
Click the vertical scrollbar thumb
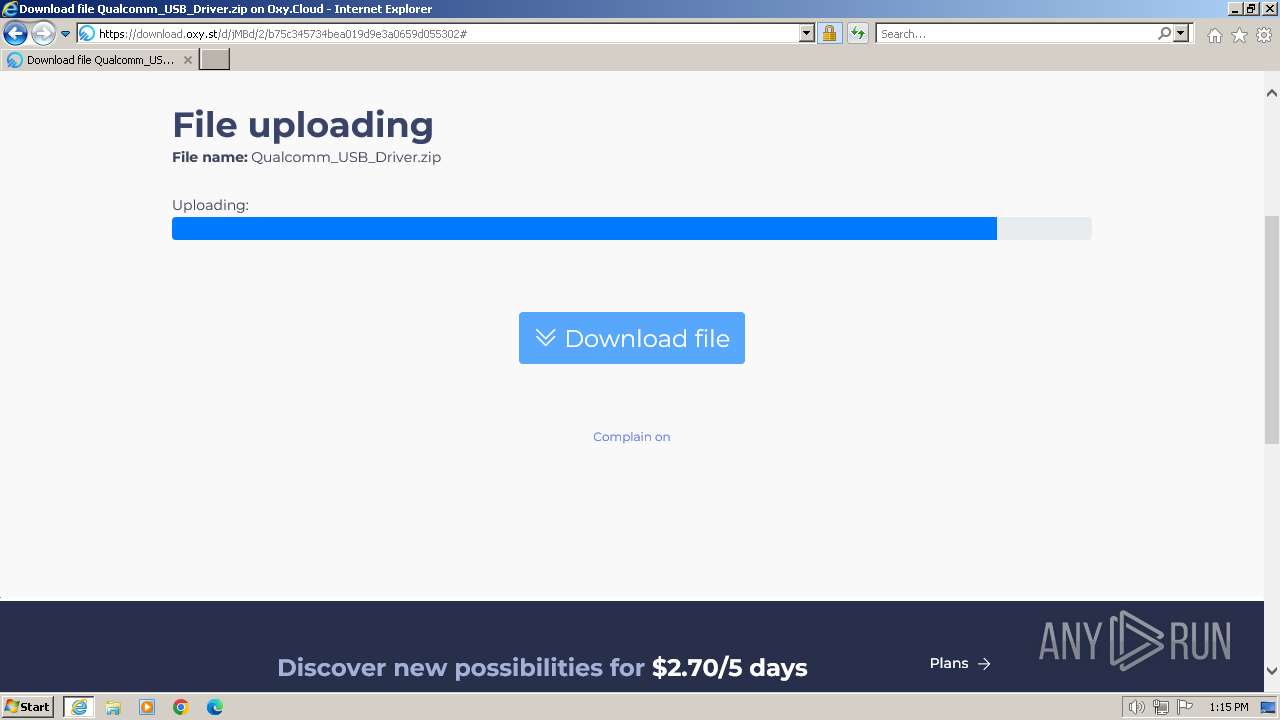click(x=1272, y=330)
